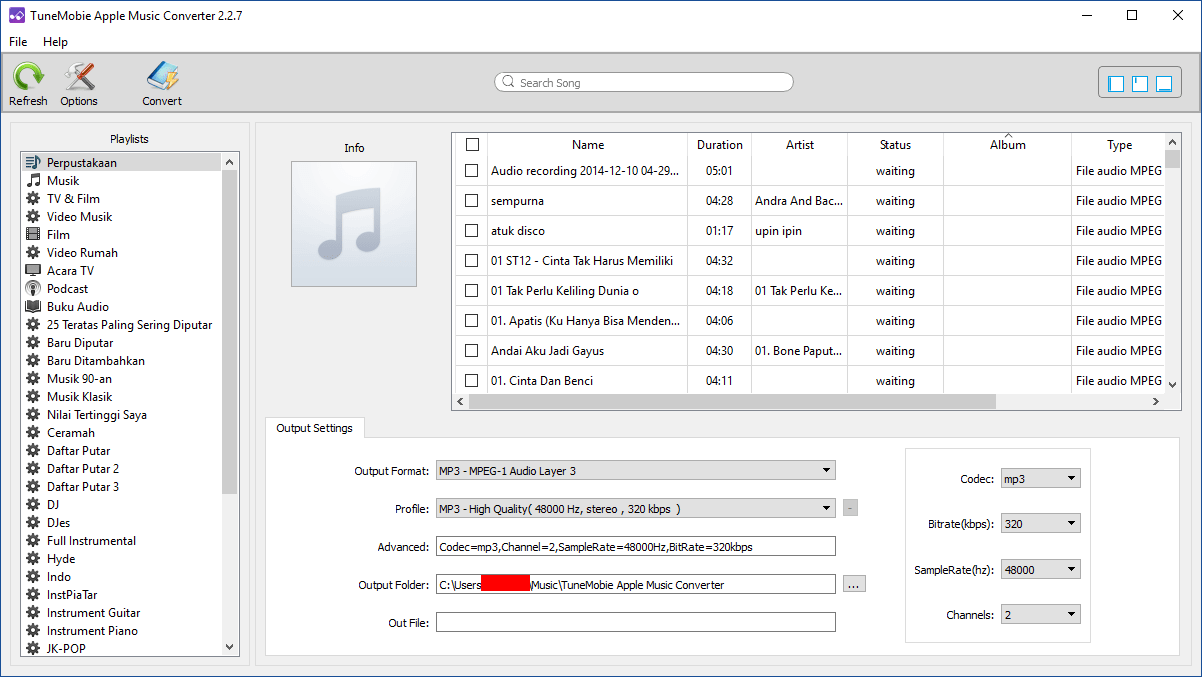Click the song table vertical scrollbar down arrow
1202x677 pixels.
click(x=1173, y=383)
